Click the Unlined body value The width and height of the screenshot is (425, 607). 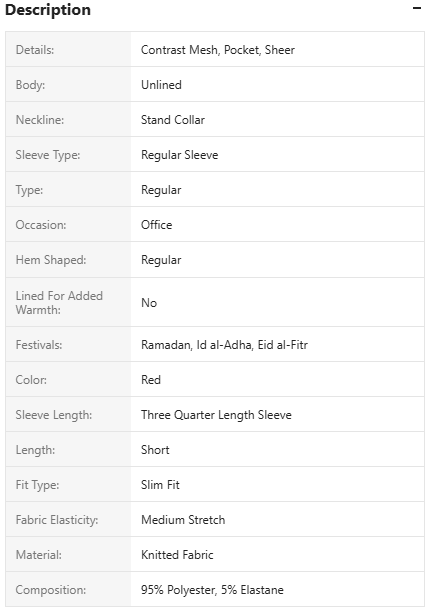point(161,85)
